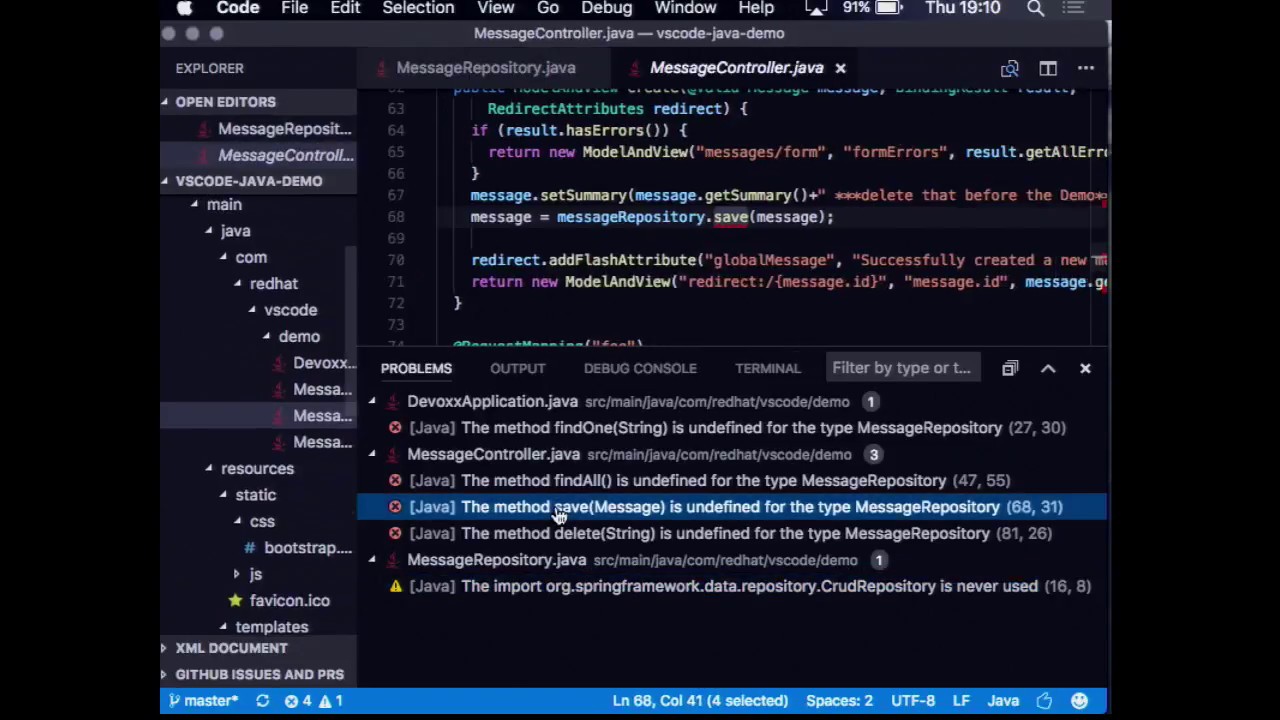This screenshot has width=1280, height=720.
Task: Synchronize changes with the sync icon
Action: coord(262,701)
